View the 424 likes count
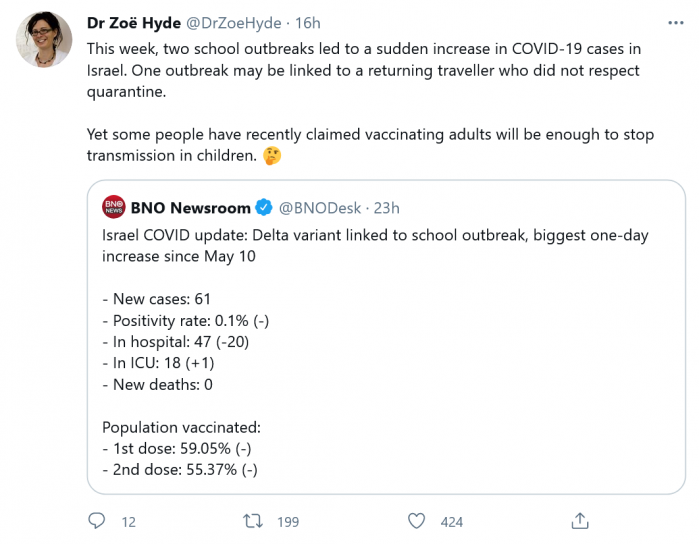700x544 pixels. click(x=451, y=521)
